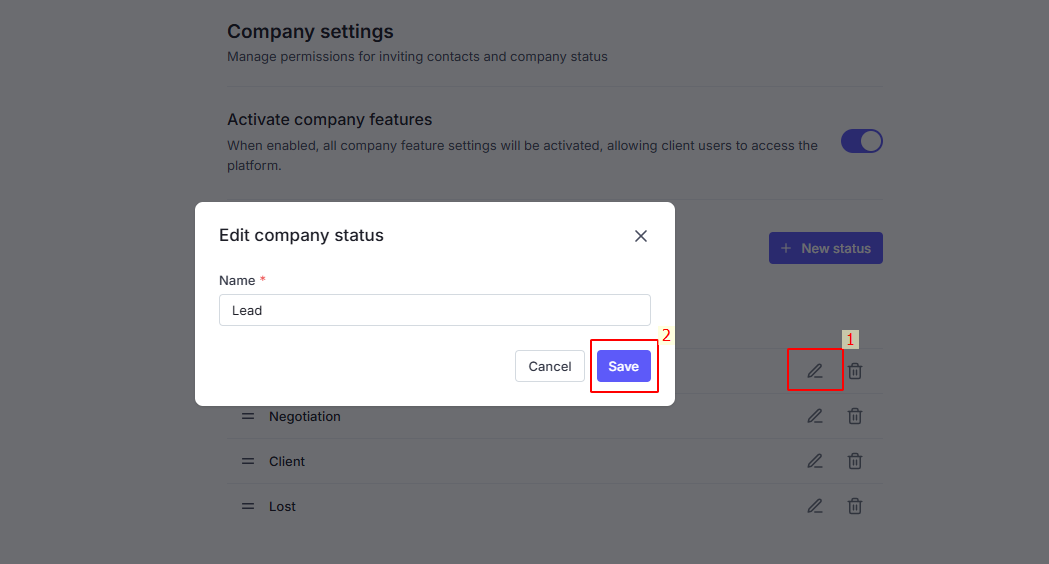This screenshot has height=564, width=1049.
Task: Delete the Lost status using its trash icon
Action: (855, 506)
